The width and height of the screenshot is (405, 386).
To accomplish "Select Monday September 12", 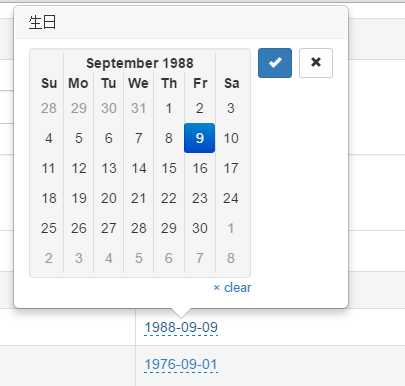I will [x=79, y=168].
